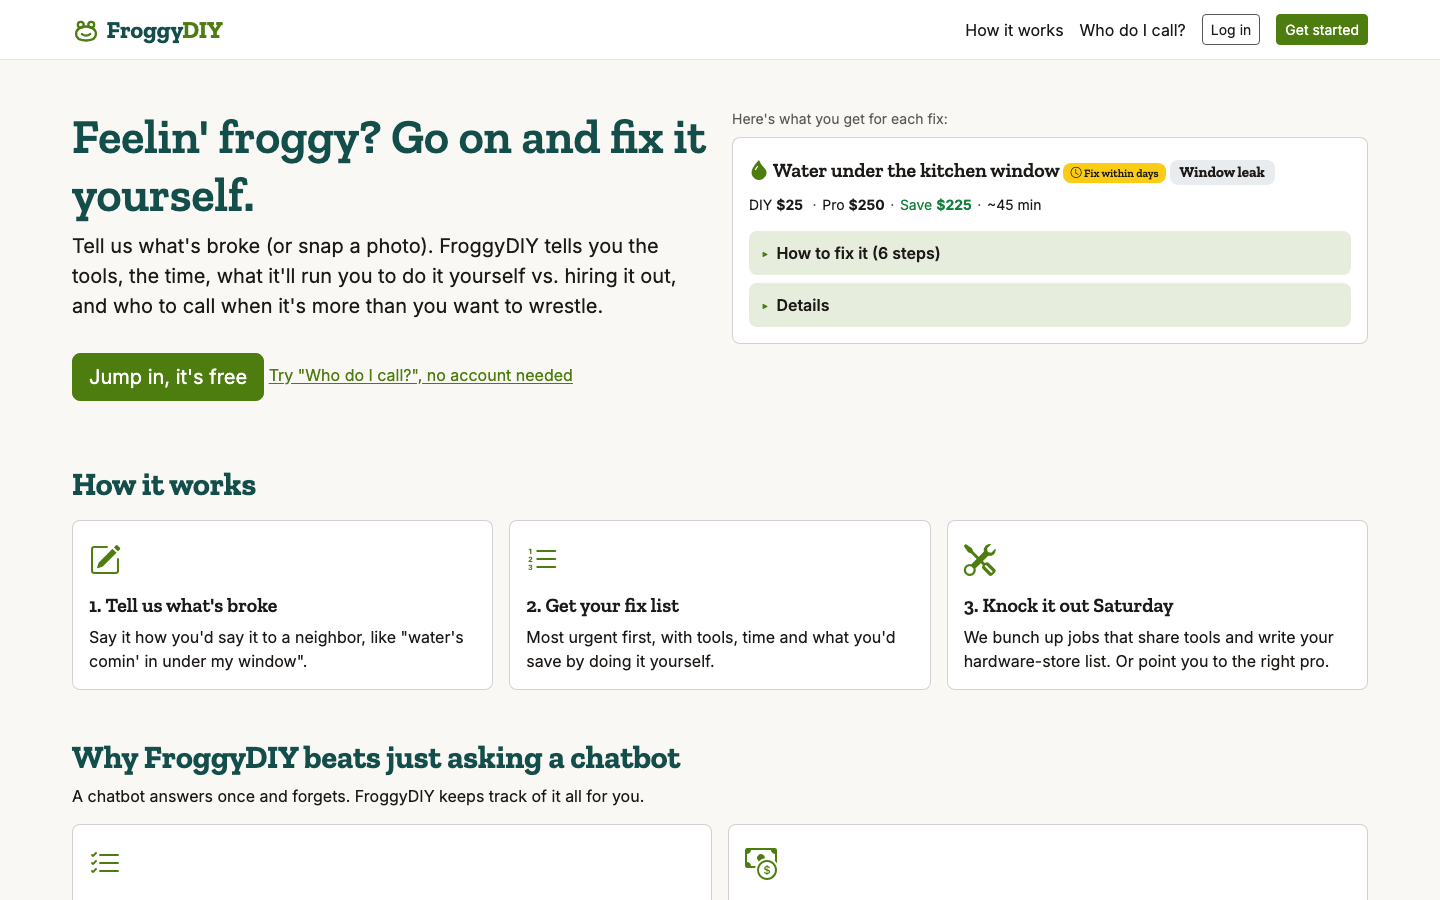Click the Window leak tag
Screen dimensions: 1440x900
[1222, 172]
